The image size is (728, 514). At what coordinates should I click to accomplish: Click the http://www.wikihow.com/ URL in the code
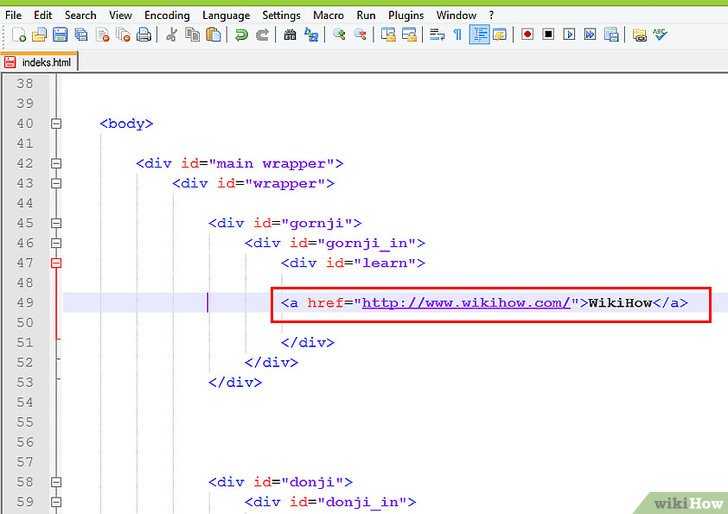click(466, 303)
